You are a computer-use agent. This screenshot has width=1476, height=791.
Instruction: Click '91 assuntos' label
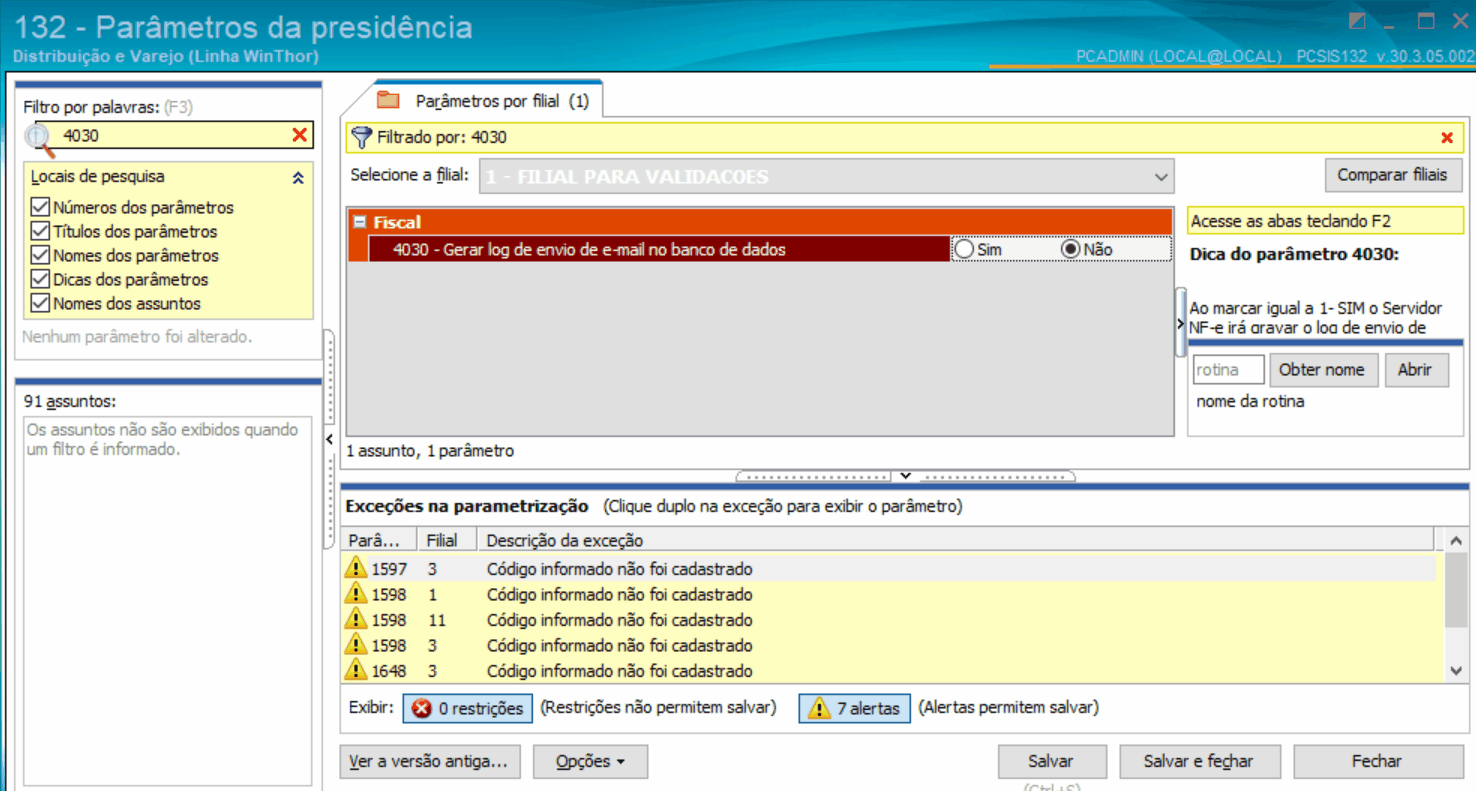point(70,401)
